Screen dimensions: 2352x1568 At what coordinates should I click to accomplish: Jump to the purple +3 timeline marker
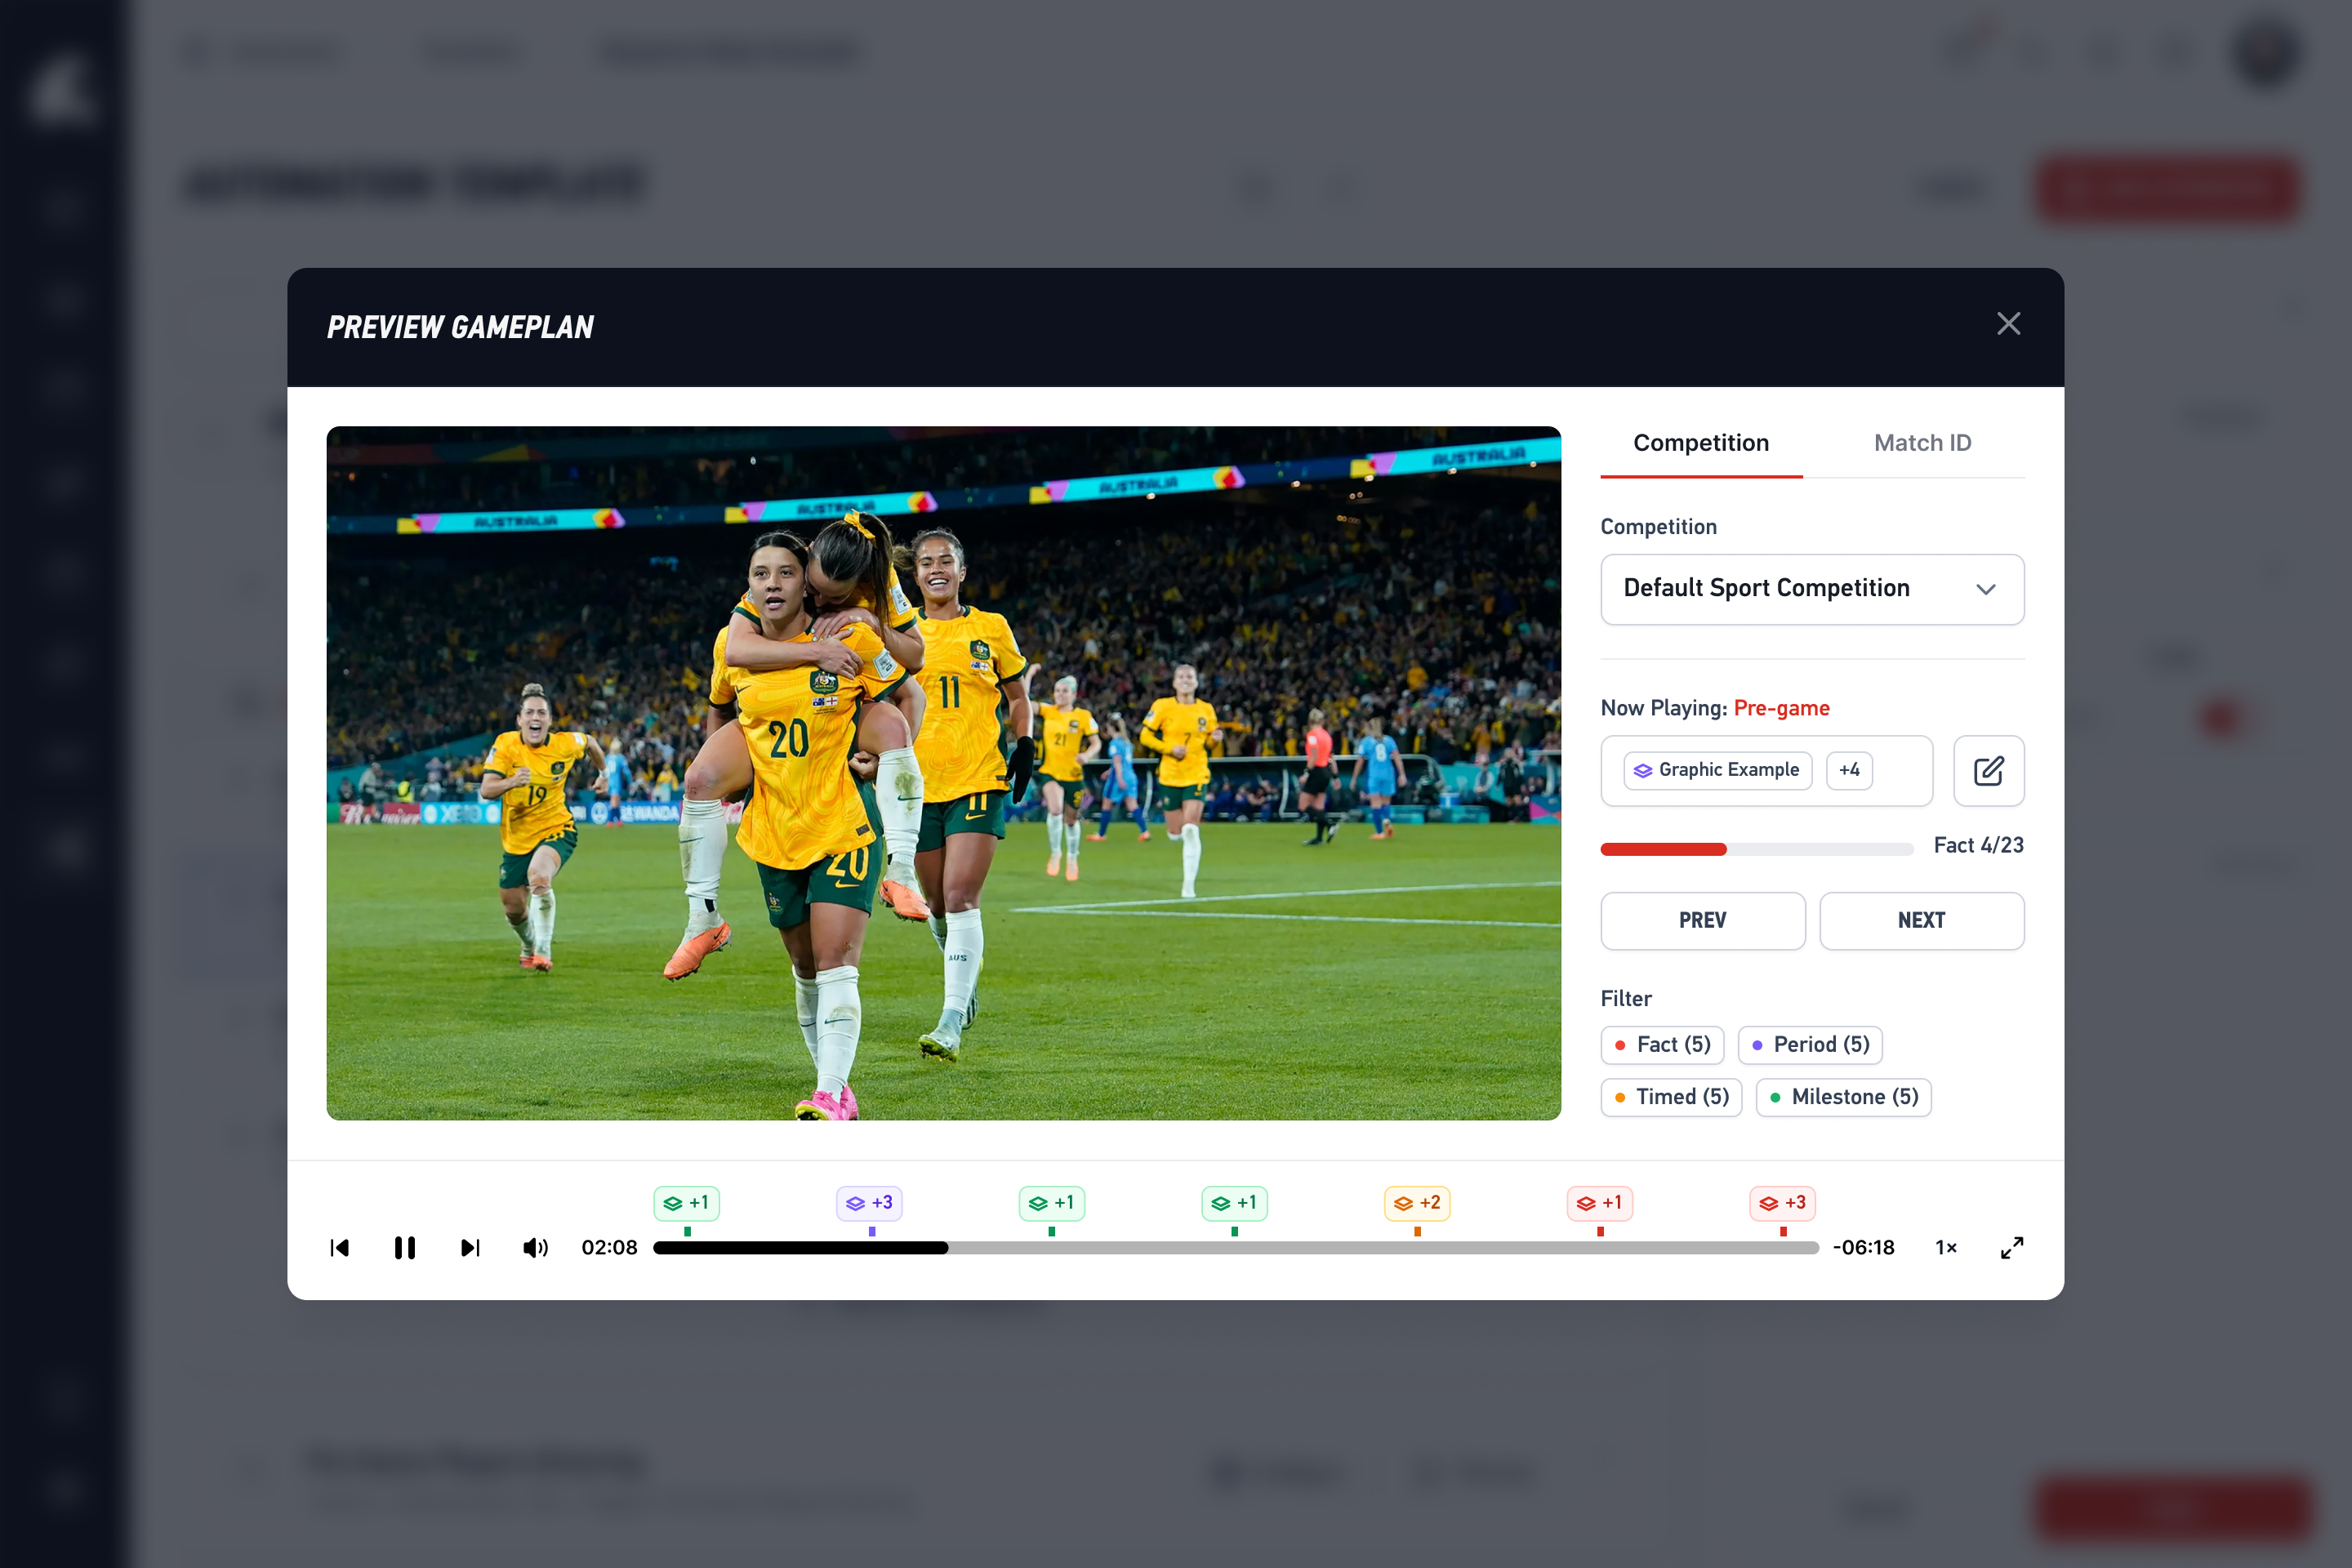[x=869, y=1203]
